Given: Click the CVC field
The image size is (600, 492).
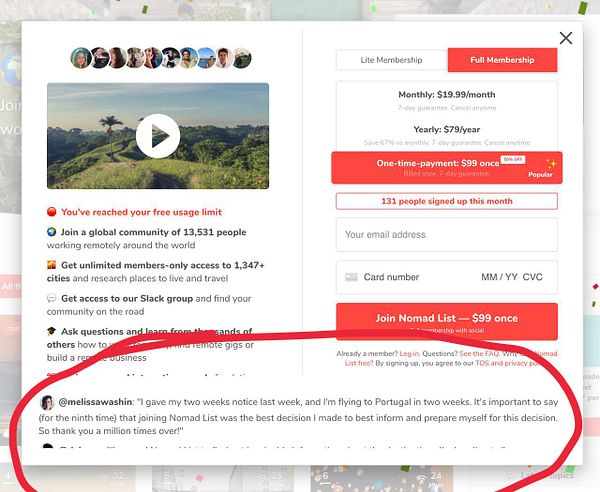Looking at the screenshot, I should coord(533,277).
